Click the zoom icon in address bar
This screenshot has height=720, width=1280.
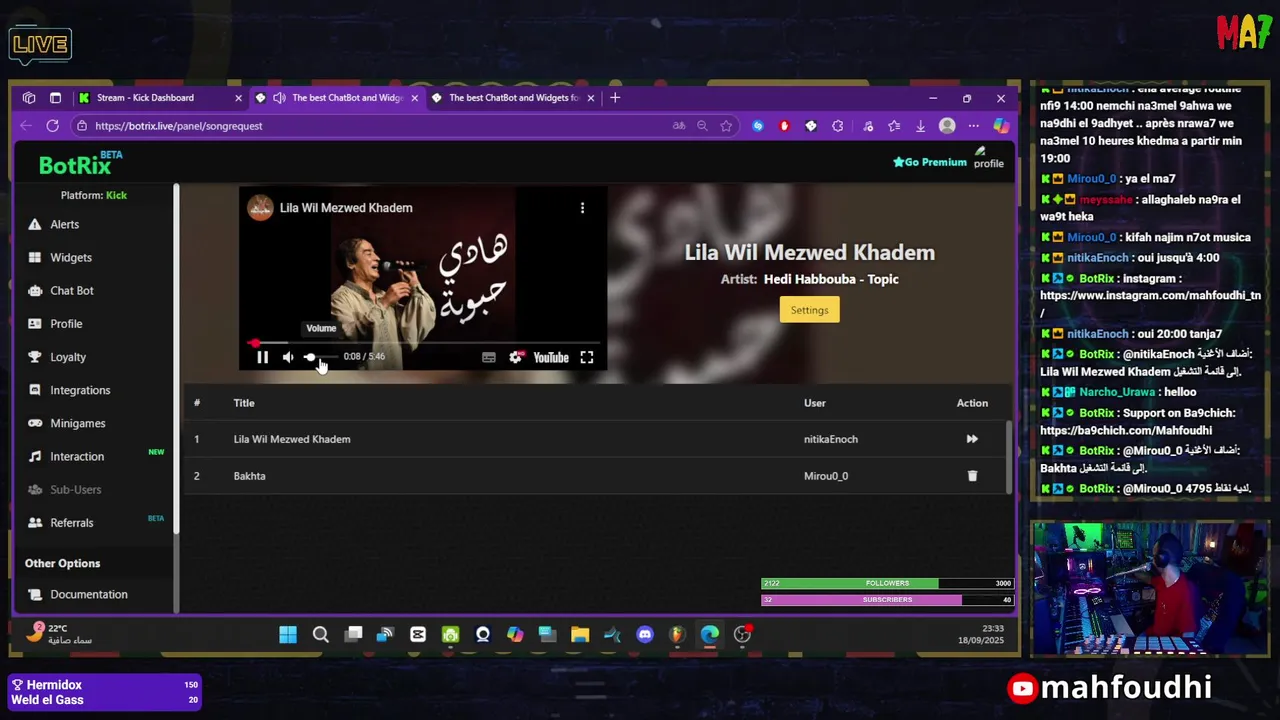(x=702, y=126)
